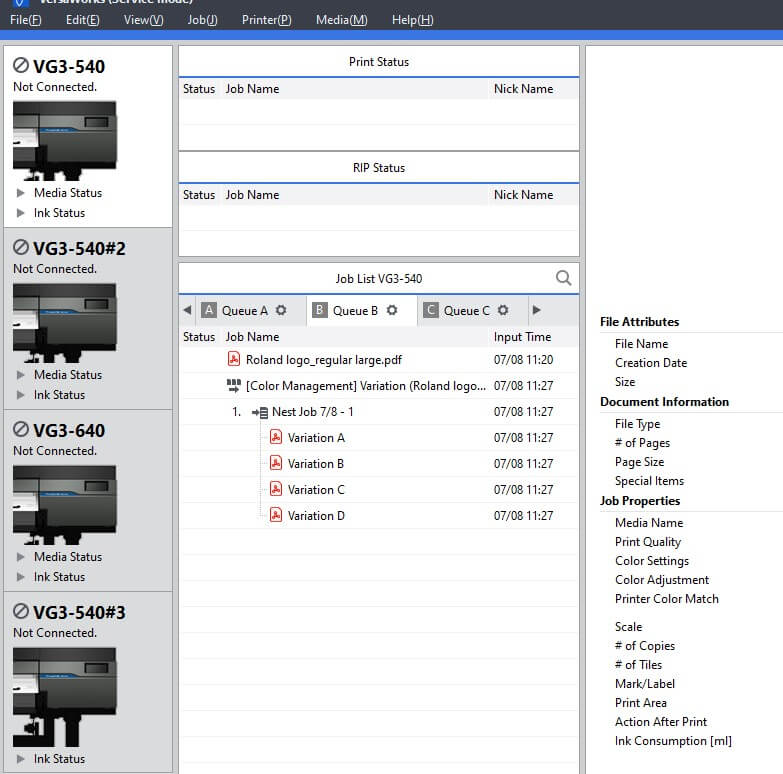Click the Variation D PDF icon

(276, 515)
